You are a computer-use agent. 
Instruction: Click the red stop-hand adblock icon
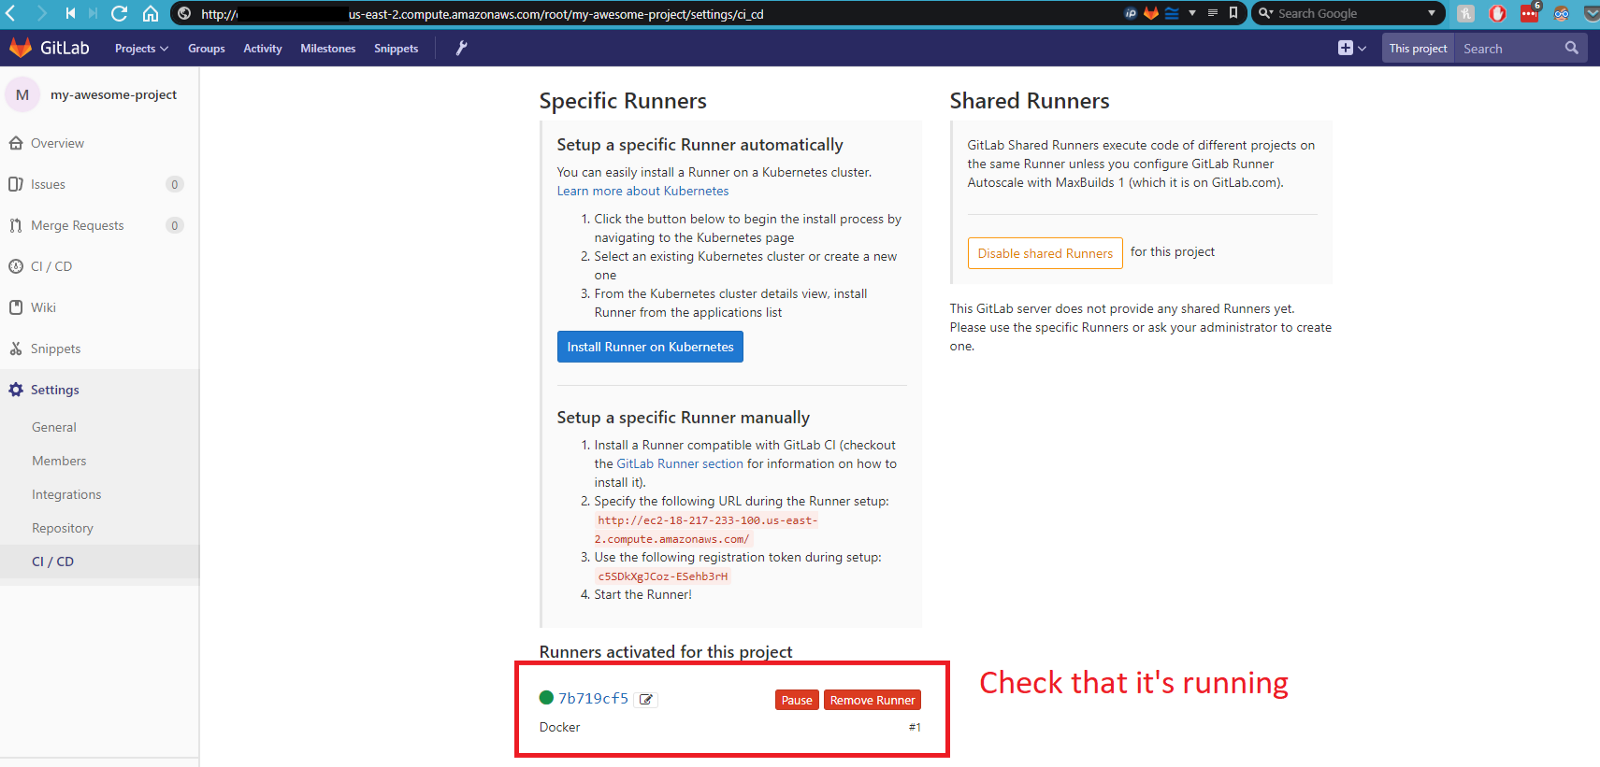pos(1497,13)
